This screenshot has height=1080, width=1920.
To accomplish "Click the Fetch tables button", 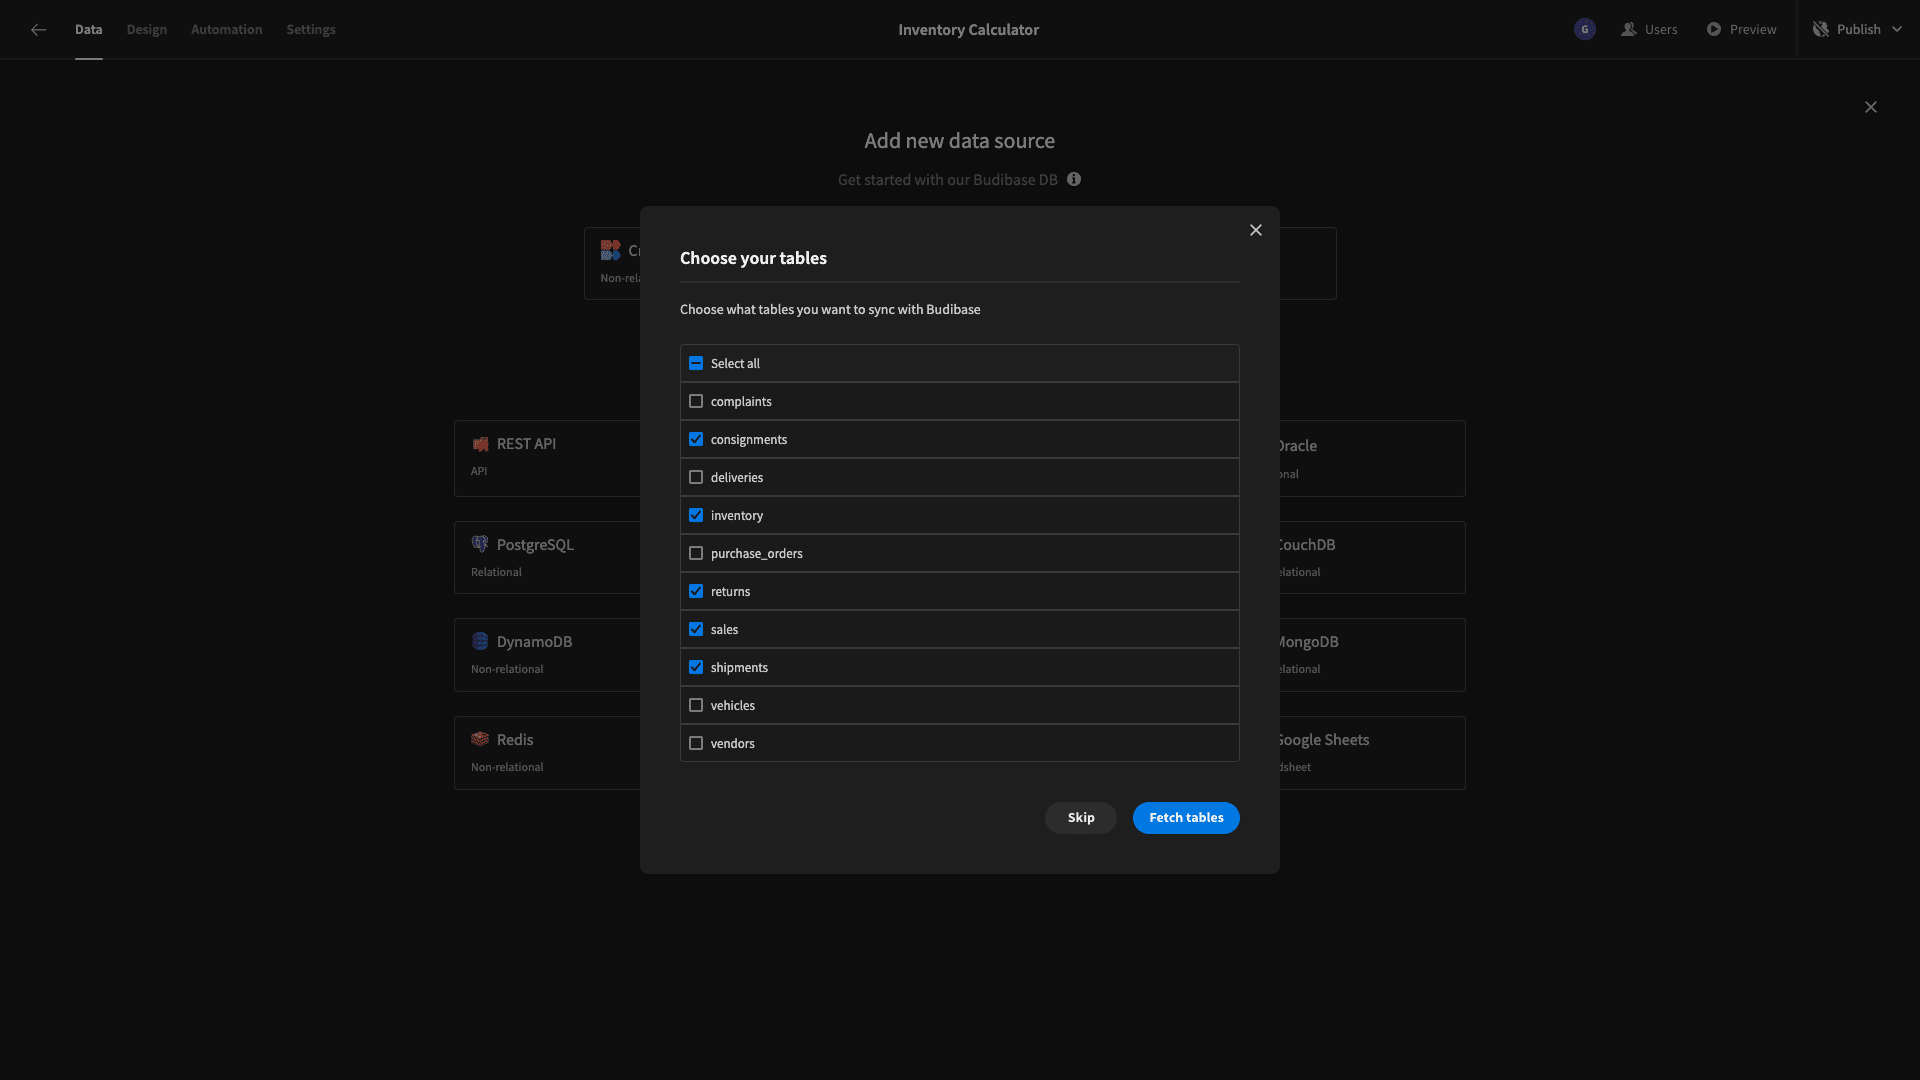I will coord(1185,818).
